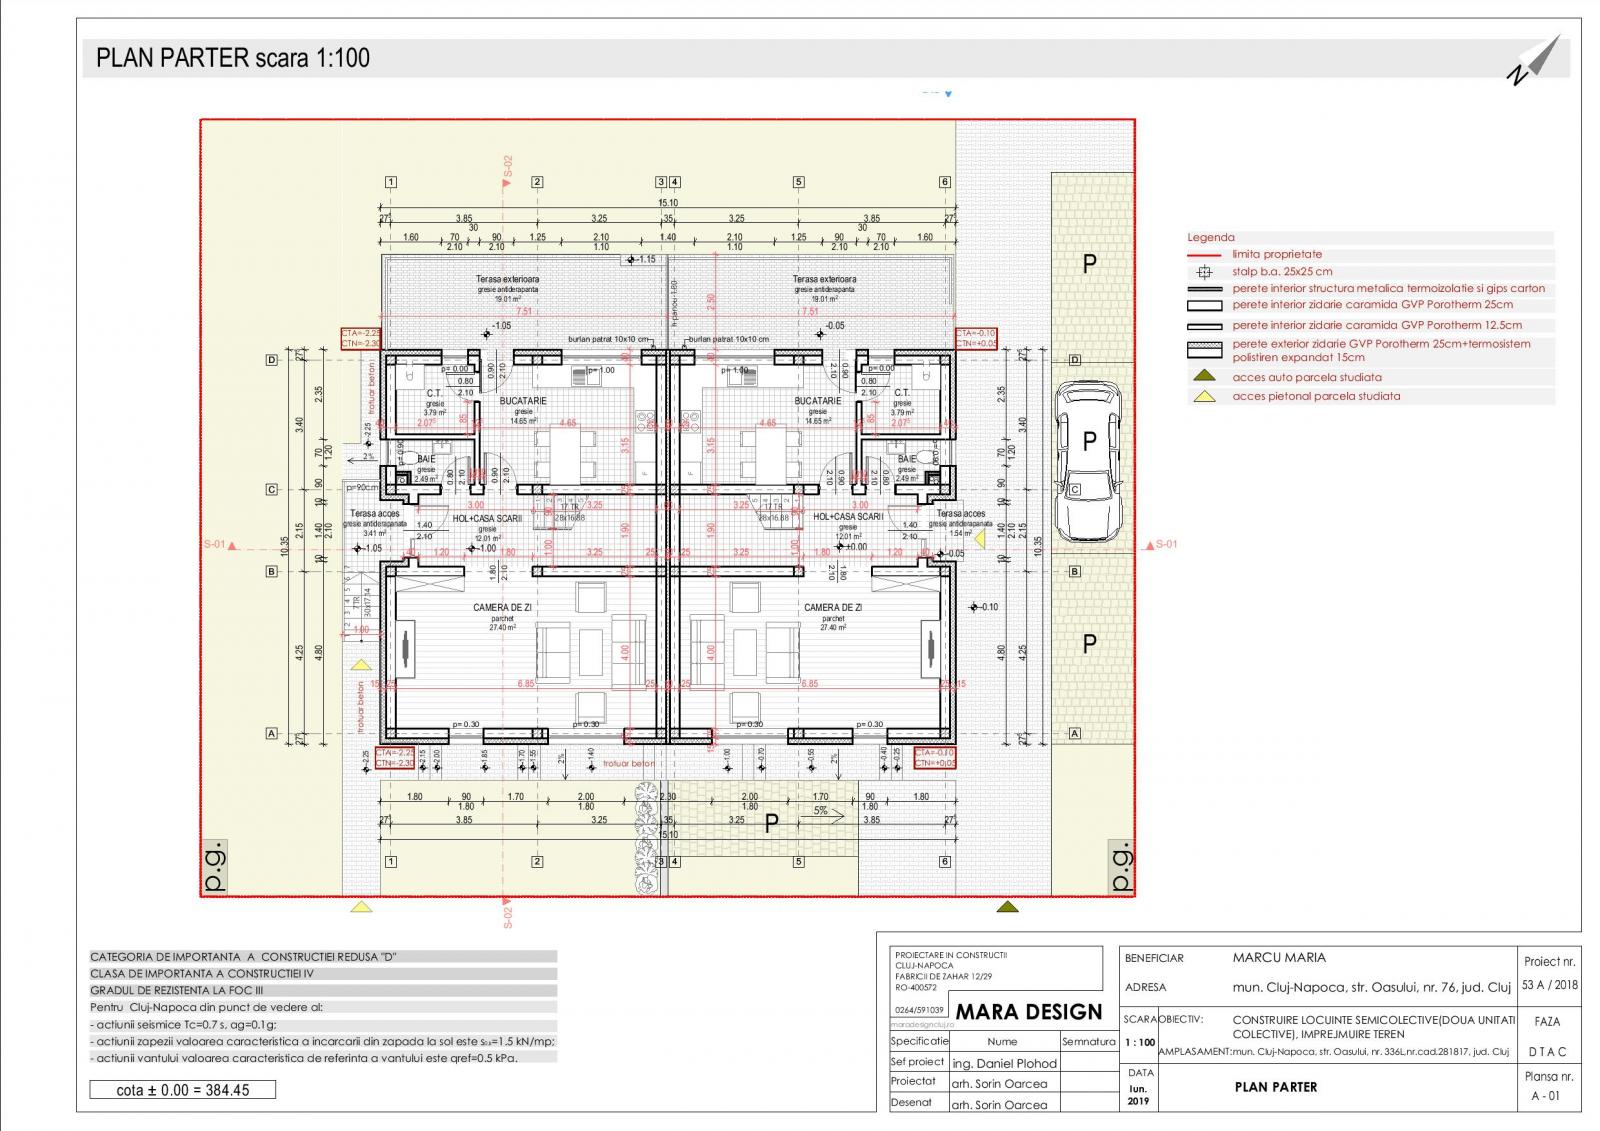Click the yellow triangle below the plan's left side

pyautogui.click(x=361, y=907)
